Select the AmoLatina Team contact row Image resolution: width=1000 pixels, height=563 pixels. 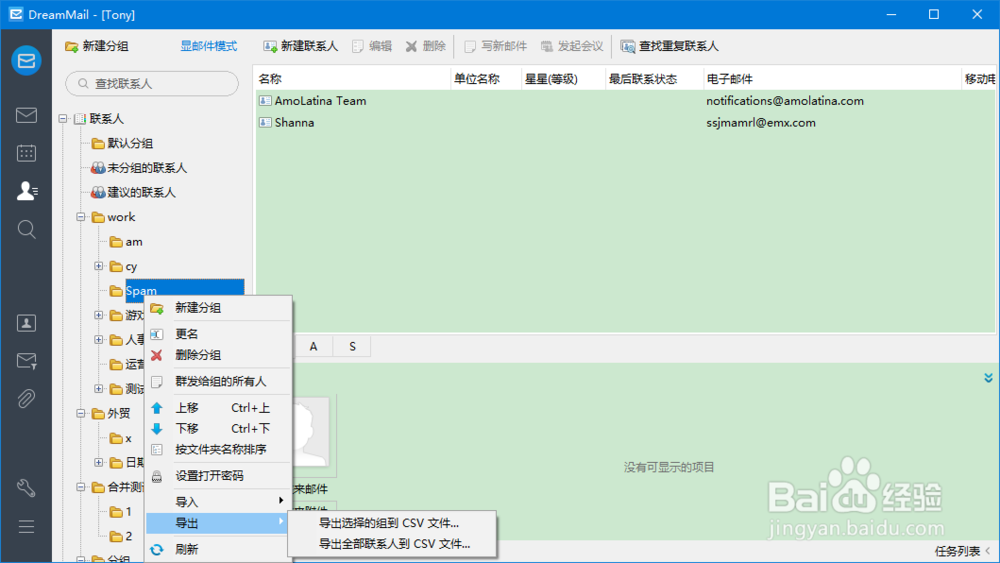(x=625, y=101)
